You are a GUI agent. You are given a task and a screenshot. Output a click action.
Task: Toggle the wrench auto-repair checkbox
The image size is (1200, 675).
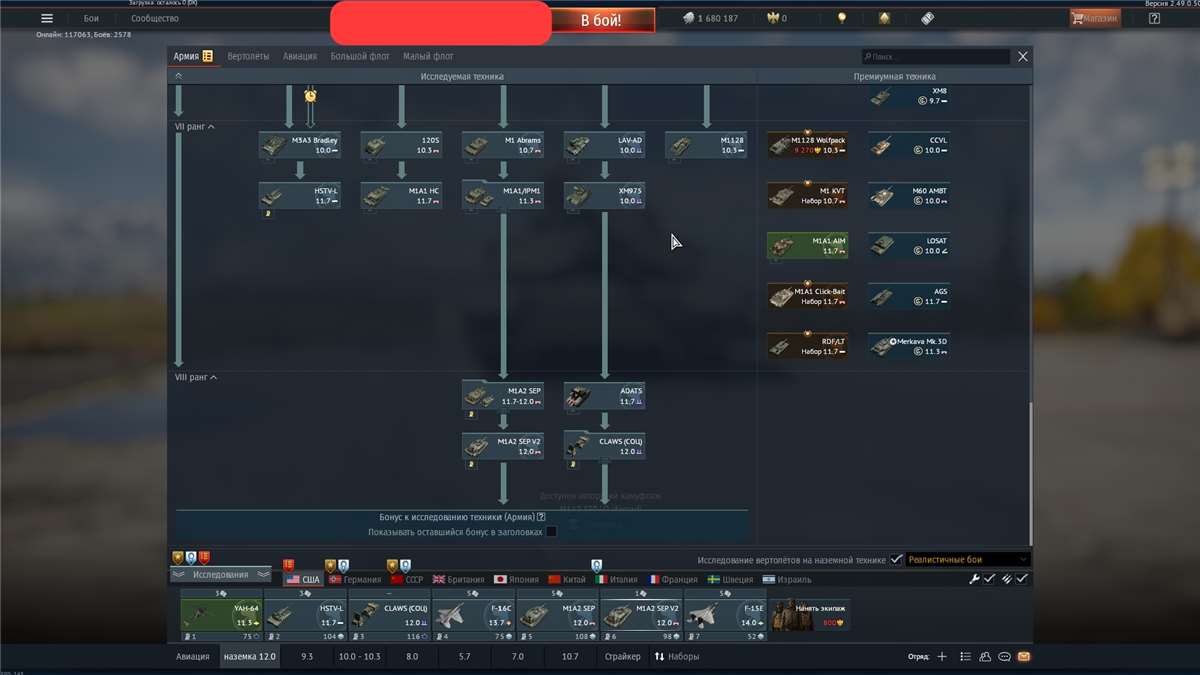[989, 579]
